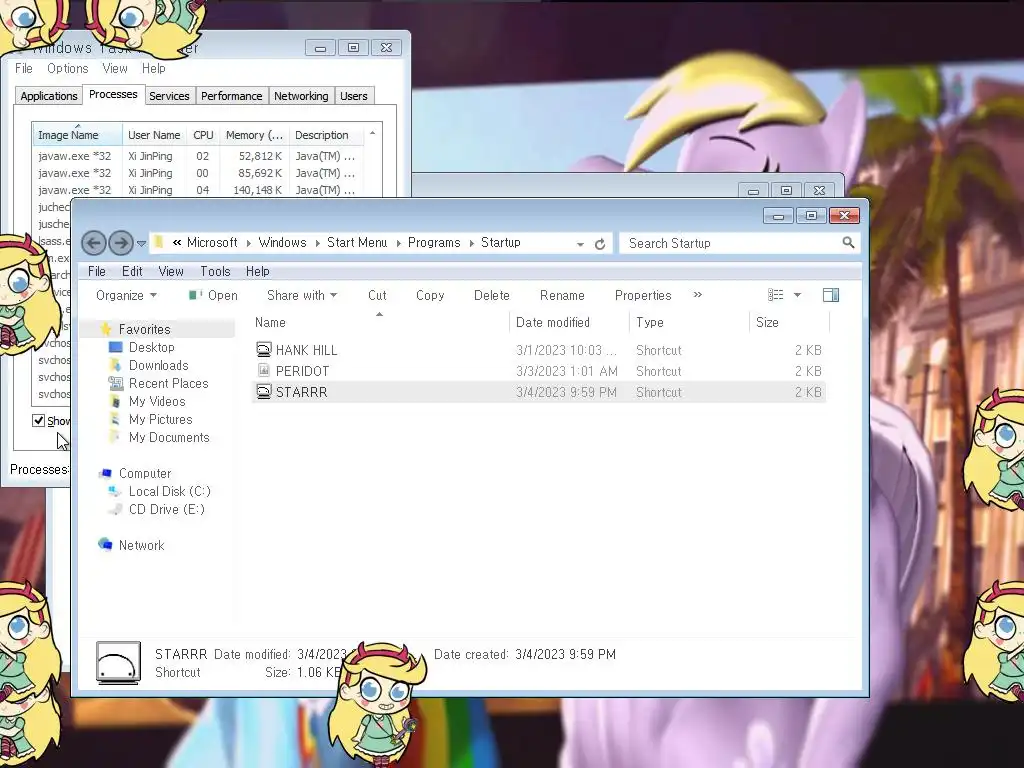Click the 3/4/2023 9:59 PM date cell
This screenshot has width=1024, height=768.
(x=566, y=392)
